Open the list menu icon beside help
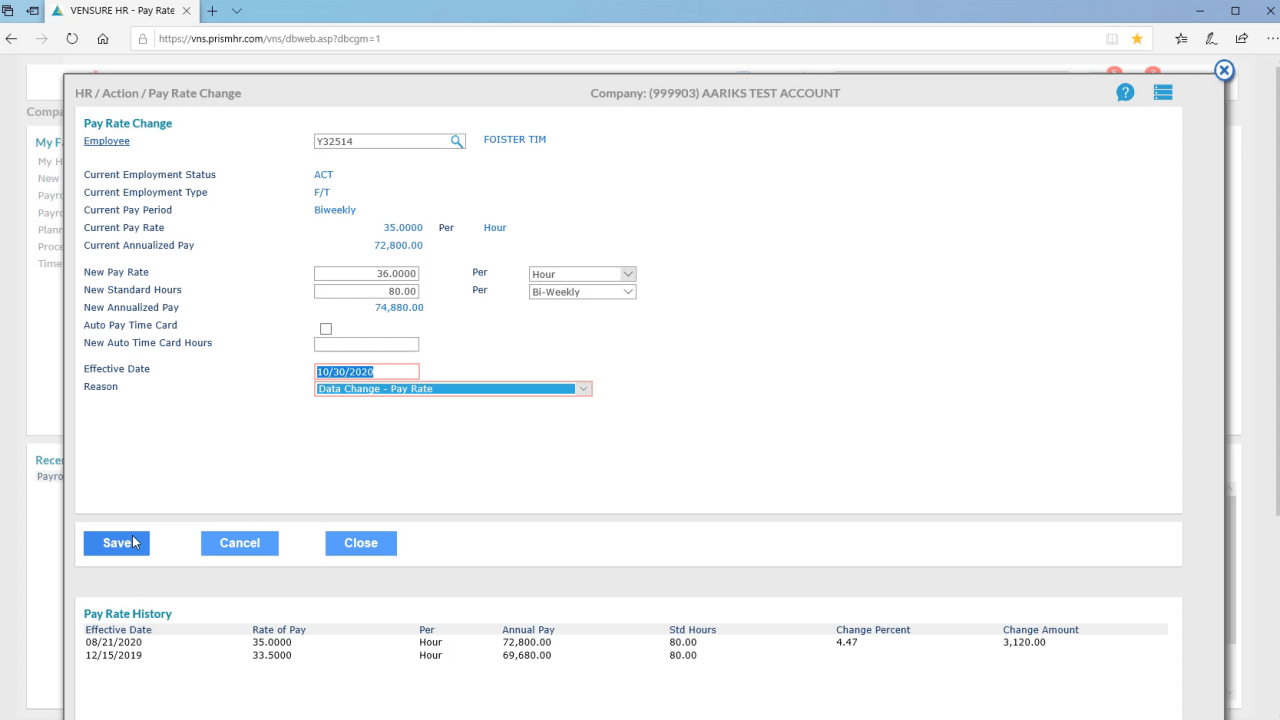This screenshot has width=1280, height=720. pyautogui.click(x=1162, y=93)
